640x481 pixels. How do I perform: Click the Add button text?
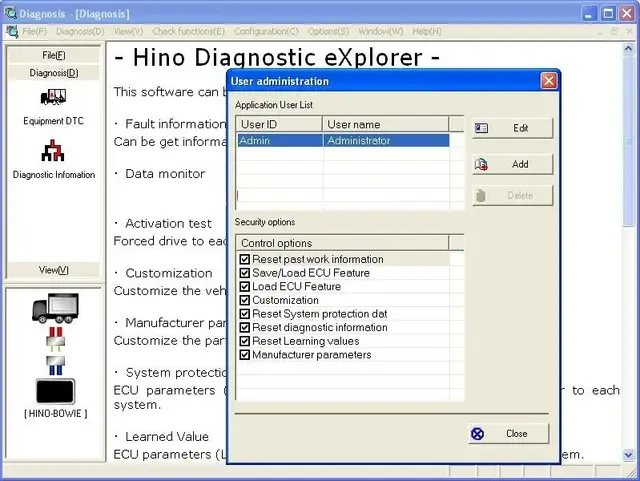pyautogui.click(x=520, y=164)
